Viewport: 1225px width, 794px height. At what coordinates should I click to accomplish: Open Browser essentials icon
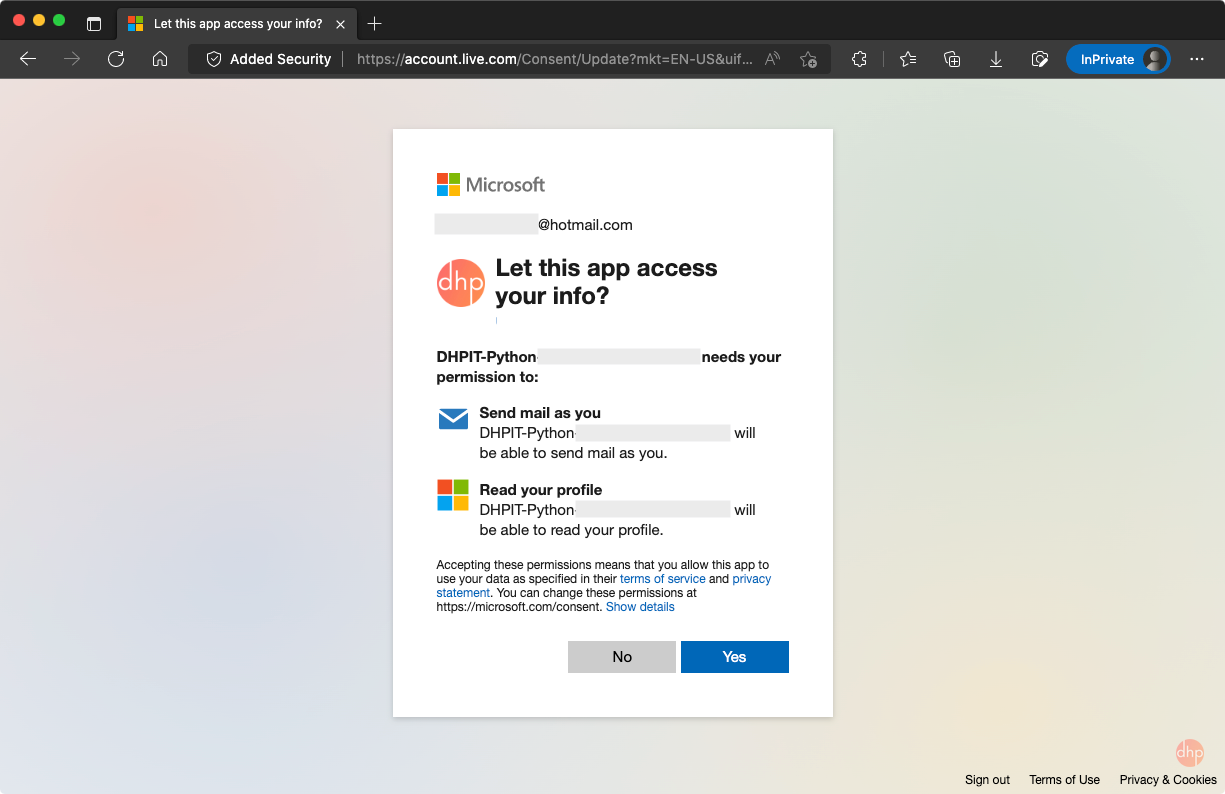pos(1040,59)
